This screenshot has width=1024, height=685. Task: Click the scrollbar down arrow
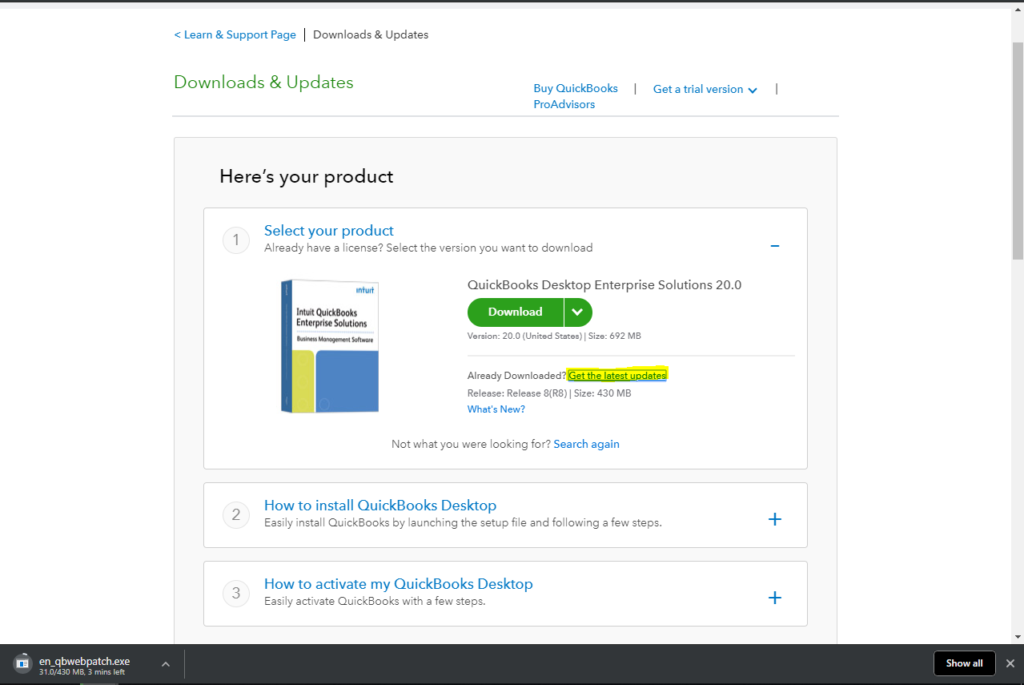1017,637
